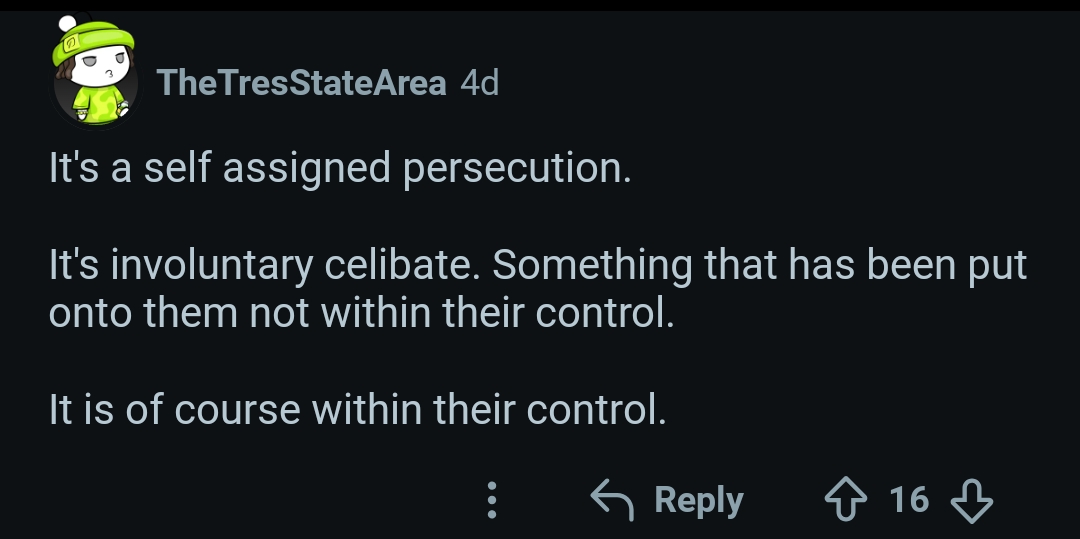The width and height of the screenshot is (1080, 539).
Task: Tap the vote score showing 16
Action: coord(909,499)
